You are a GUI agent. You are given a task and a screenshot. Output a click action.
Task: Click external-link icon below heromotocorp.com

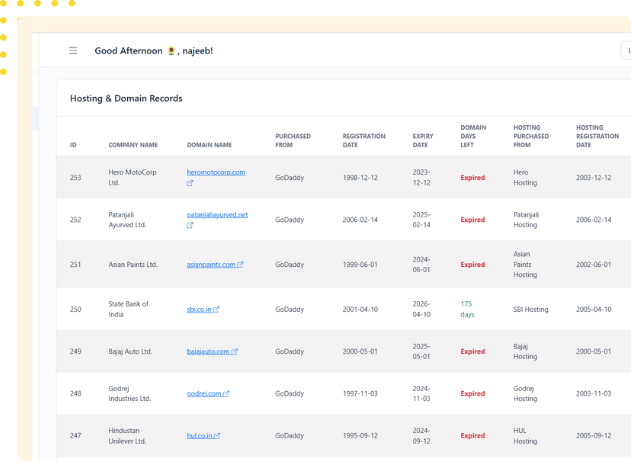190,183
